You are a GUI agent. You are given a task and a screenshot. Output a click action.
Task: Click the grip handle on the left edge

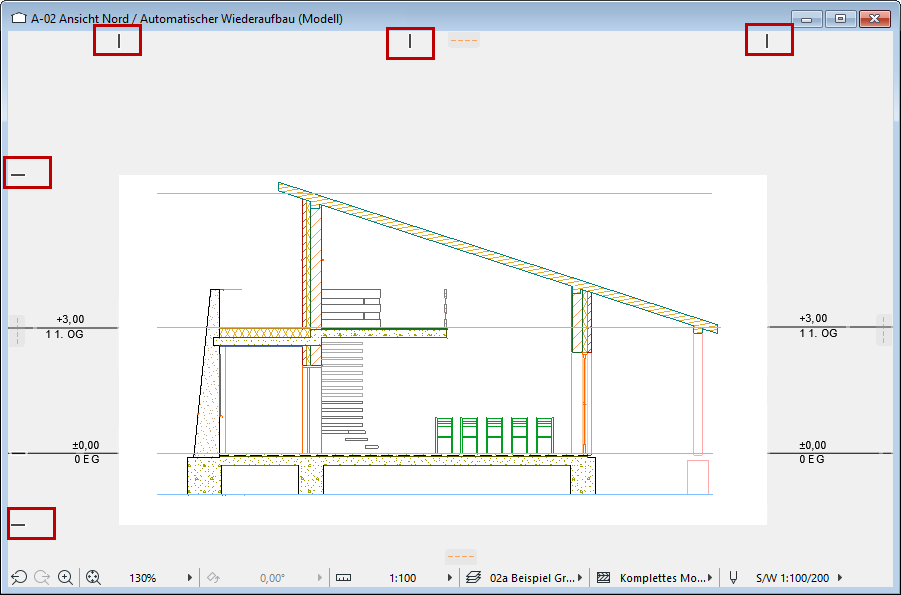point(16,330)
